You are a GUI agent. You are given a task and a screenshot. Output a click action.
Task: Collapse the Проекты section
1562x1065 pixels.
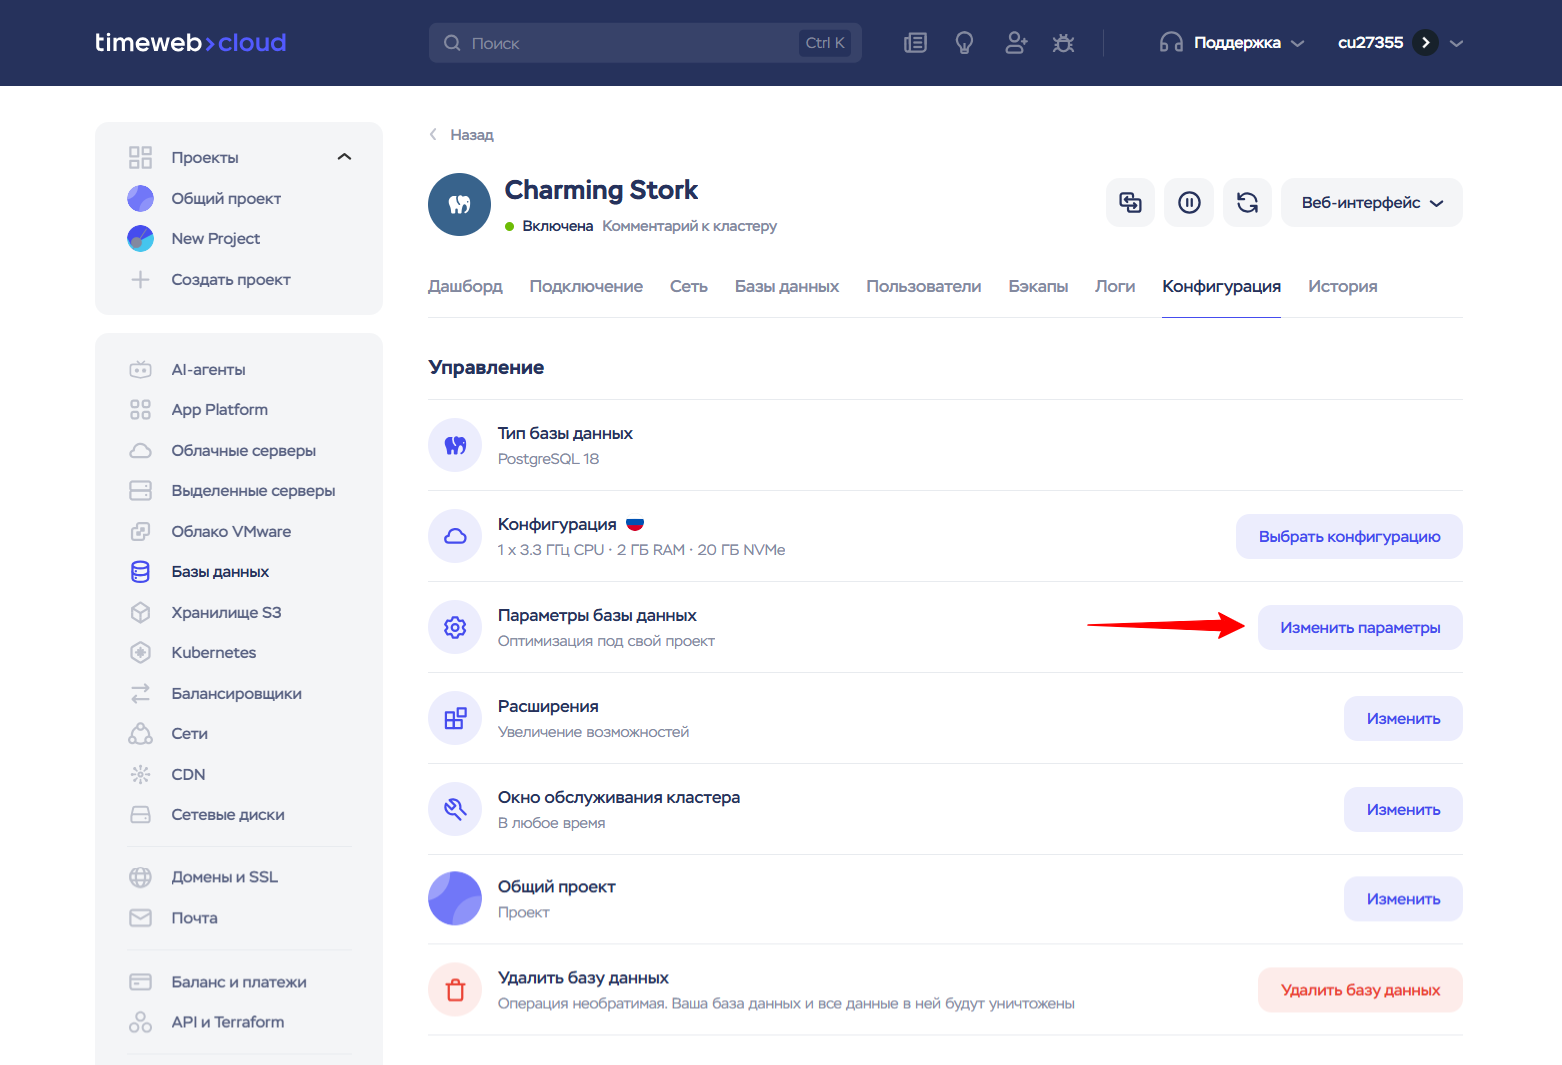coord(344,157)
